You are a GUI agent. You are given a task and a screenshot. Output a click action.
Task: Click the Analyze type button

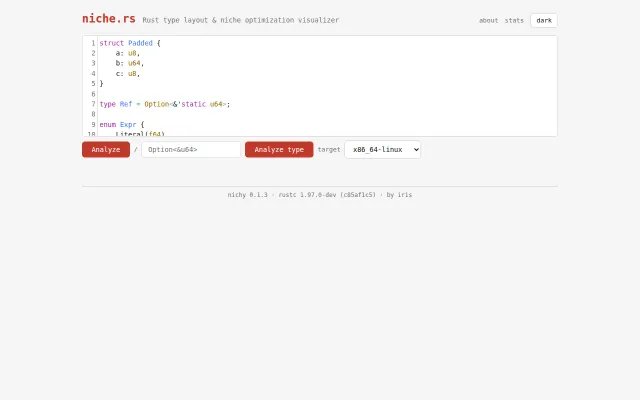click(x=279, y=149)
